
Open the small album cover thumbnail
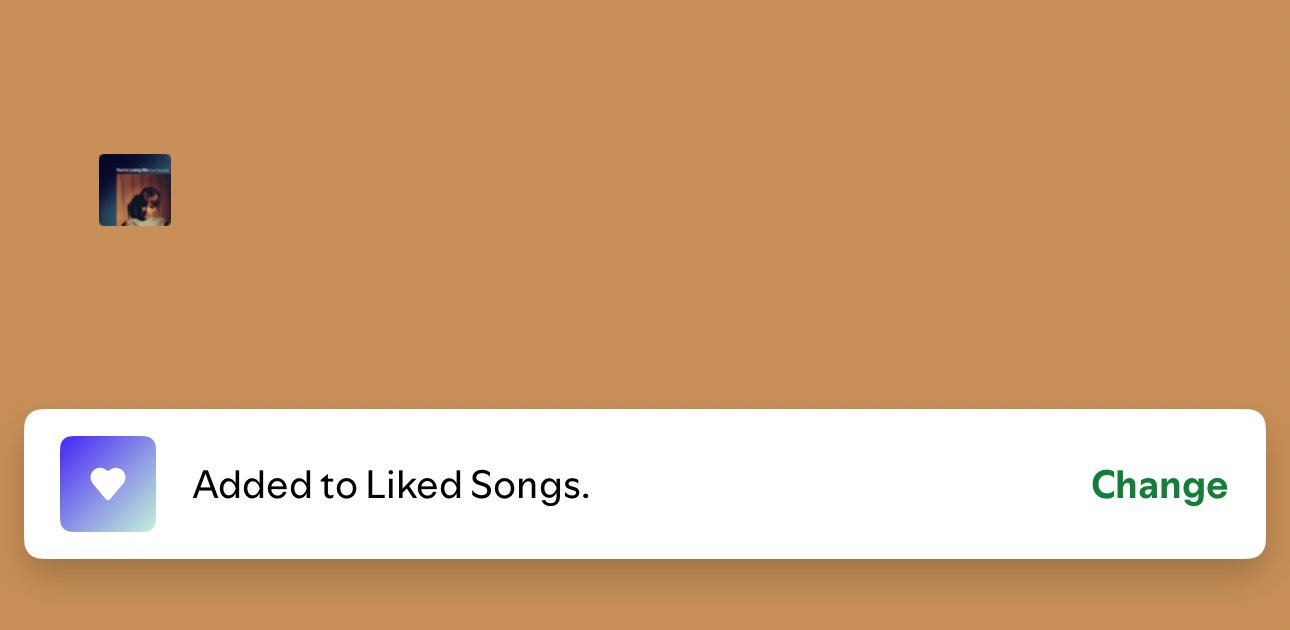click(135, 190)
